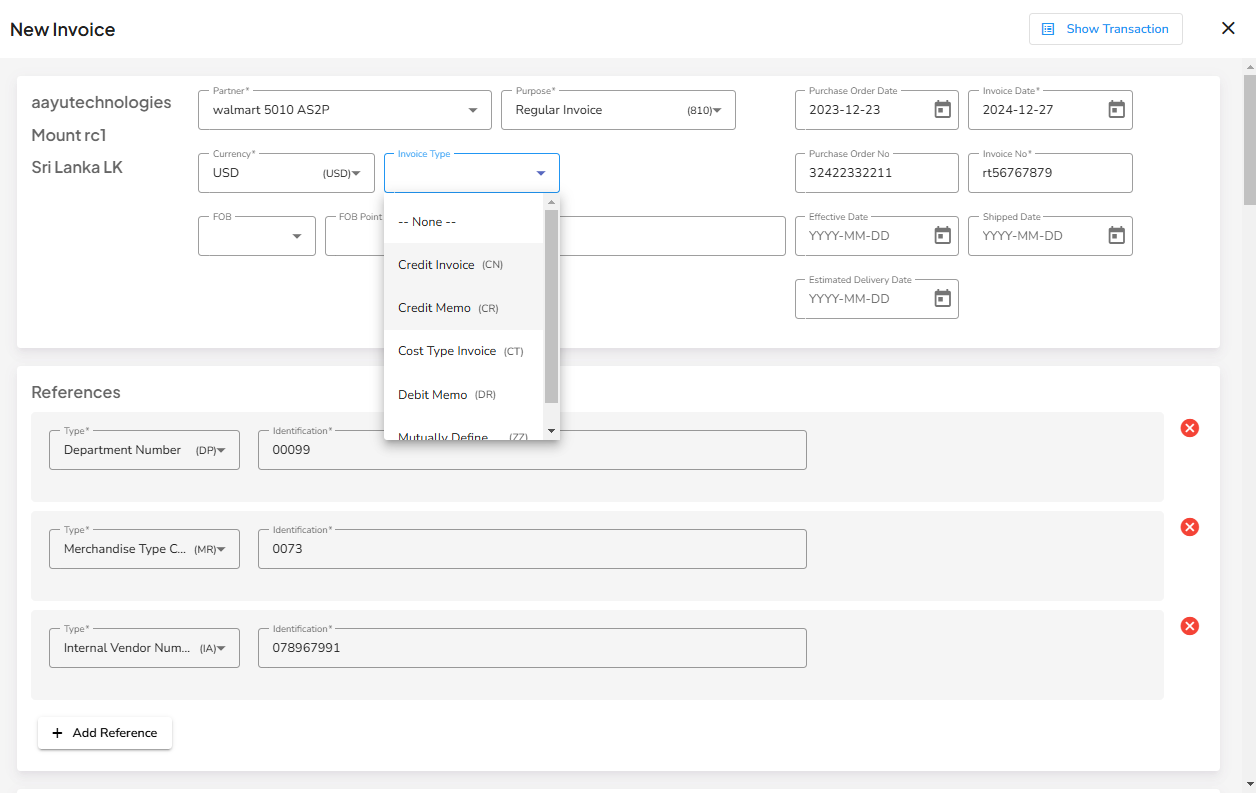Expand the Currency dropdown

(x=356, y=172)
